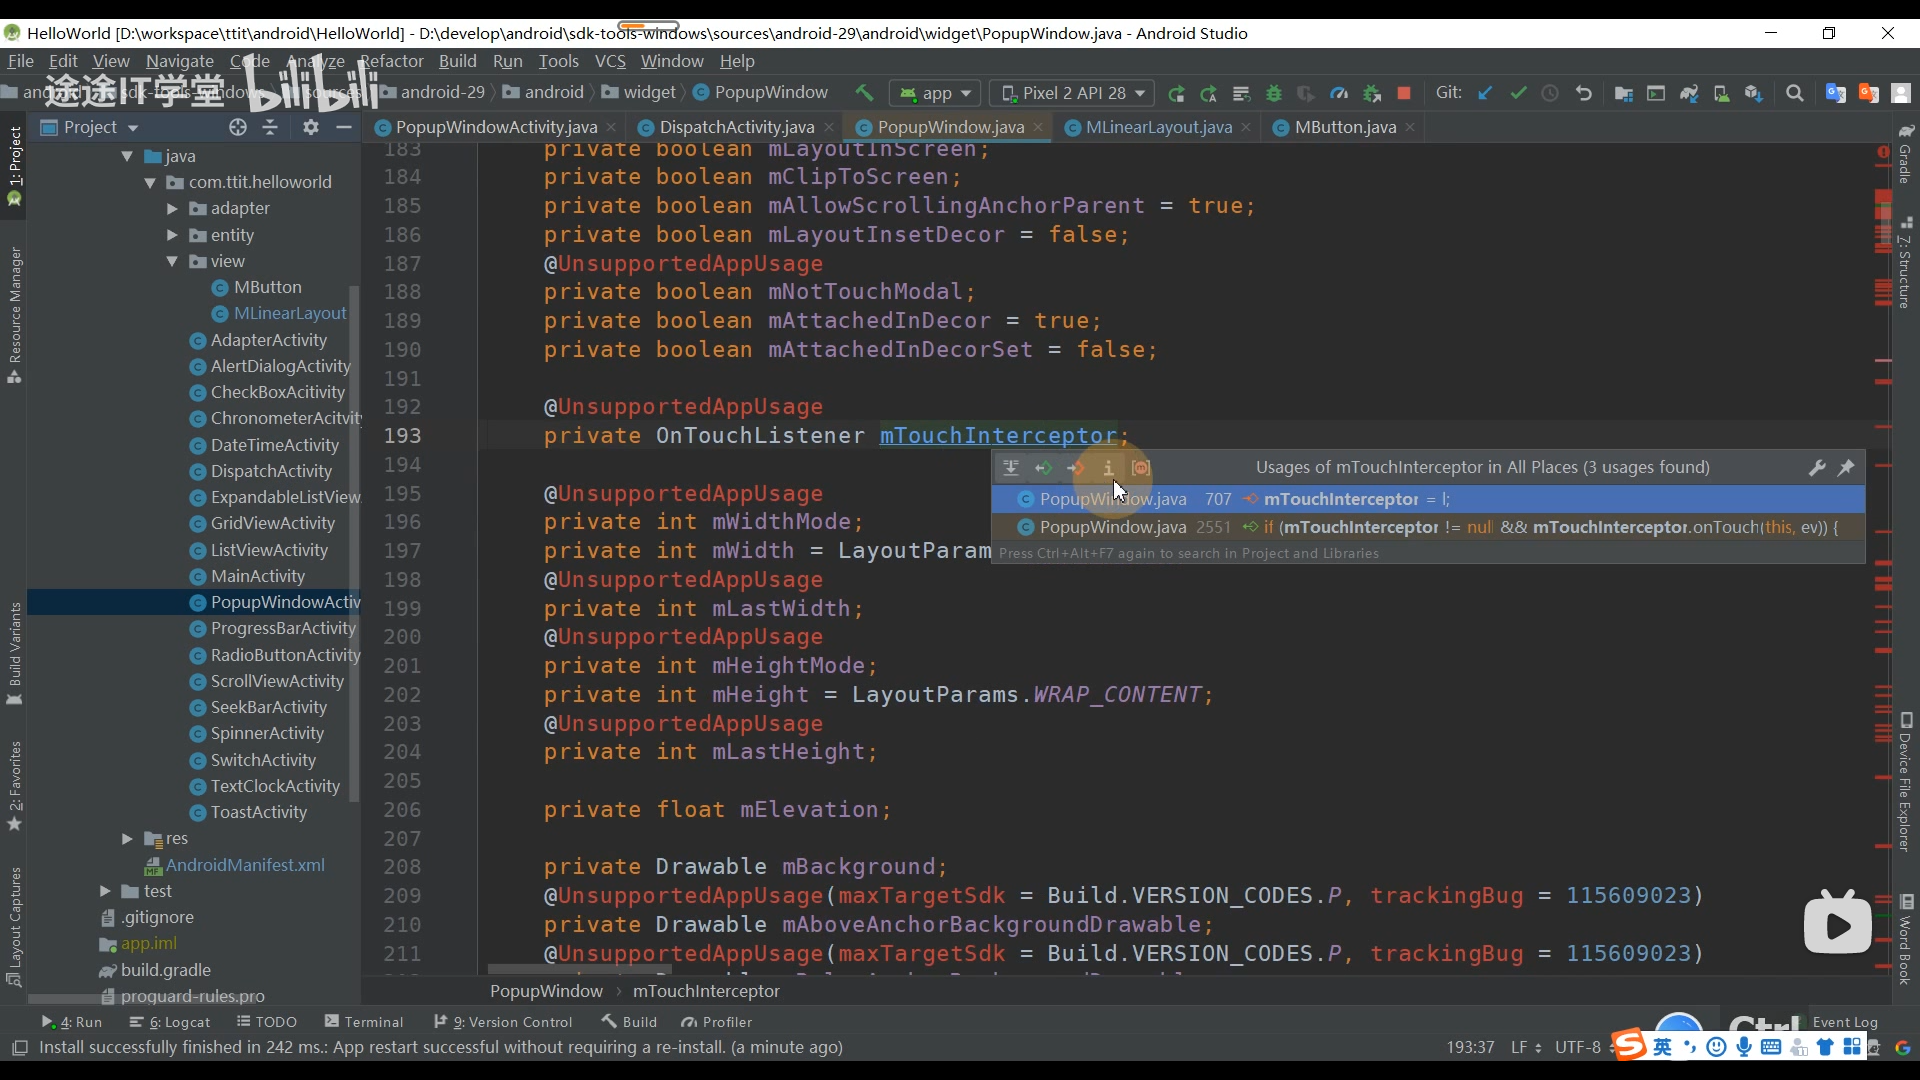
Task: Expand the res folder
Action: [127, 838]
